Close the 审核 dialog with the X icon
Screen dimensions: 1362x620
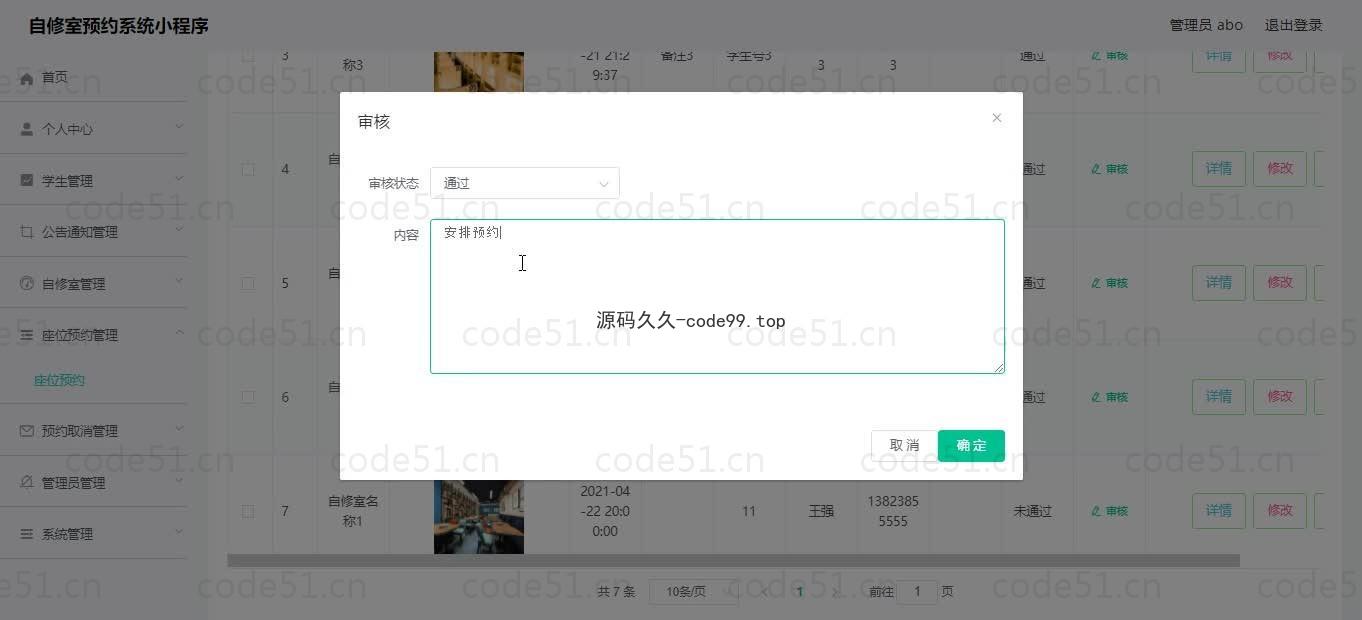click(996, 118)
